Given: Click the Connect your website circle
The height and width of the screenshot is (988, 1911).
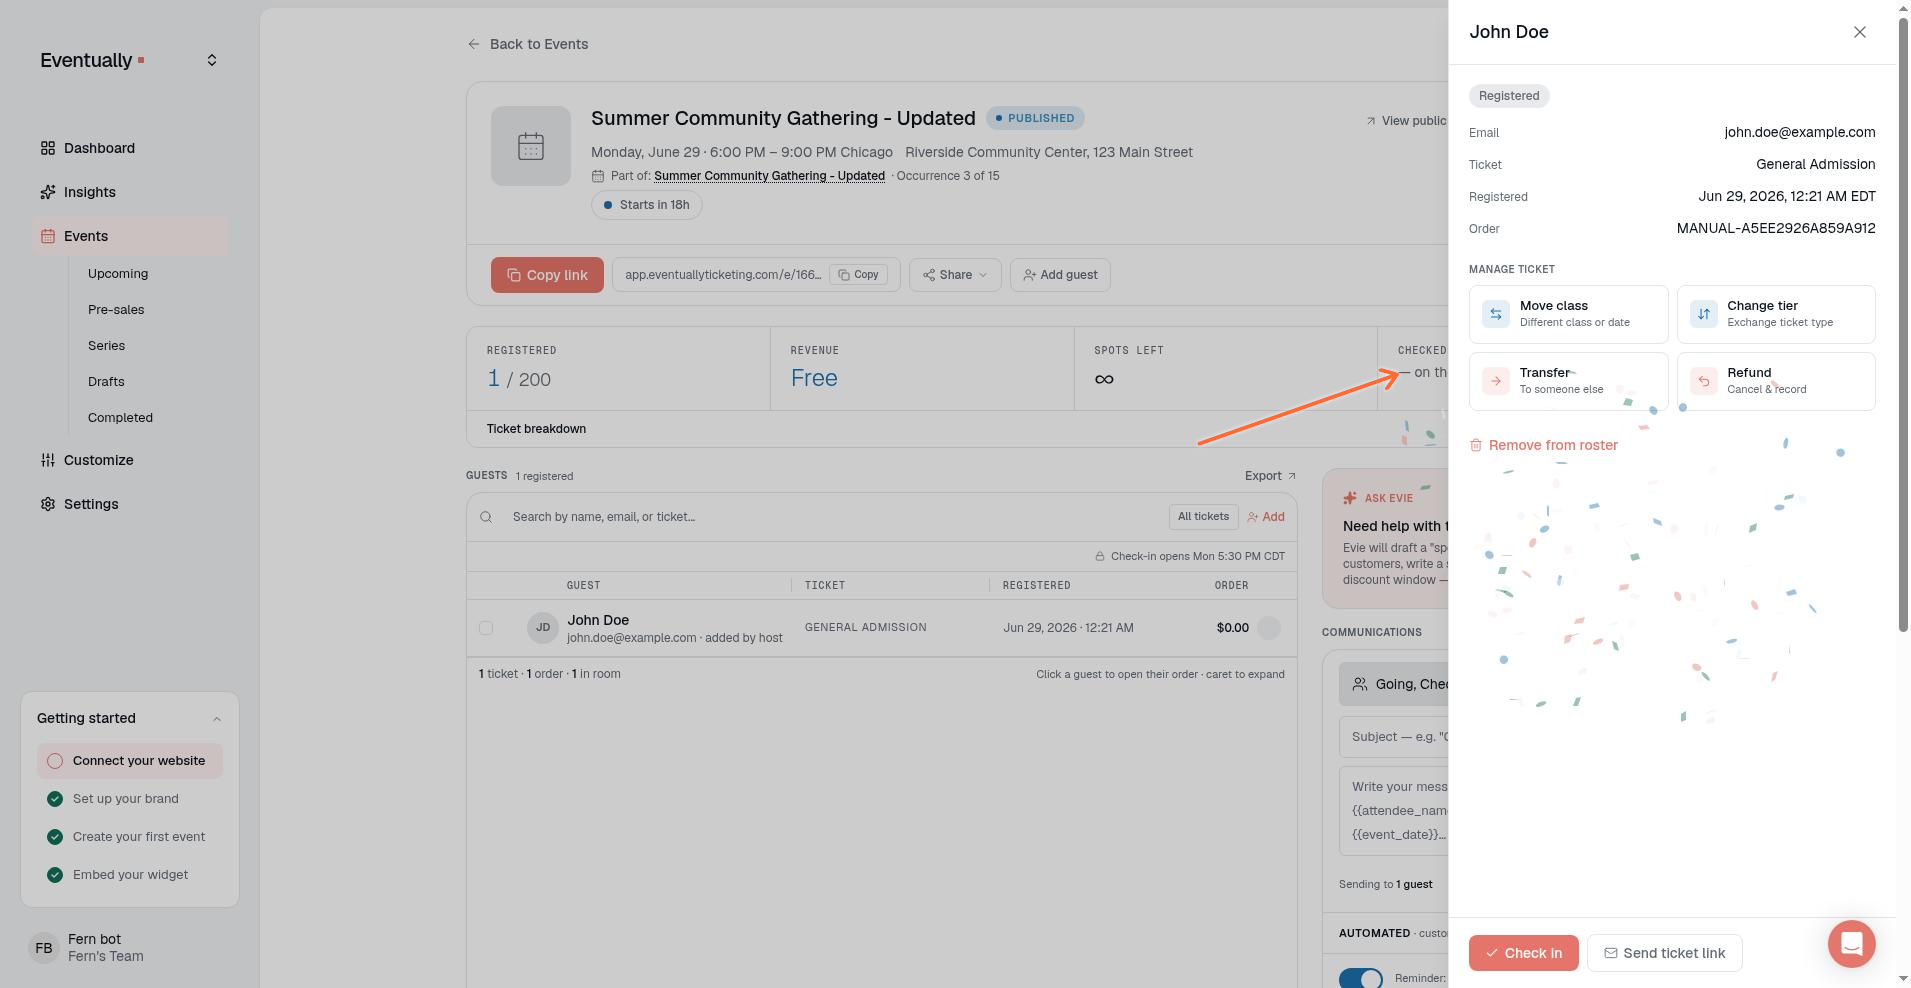Looking at the screenshot, I should [x=55, y=761].
